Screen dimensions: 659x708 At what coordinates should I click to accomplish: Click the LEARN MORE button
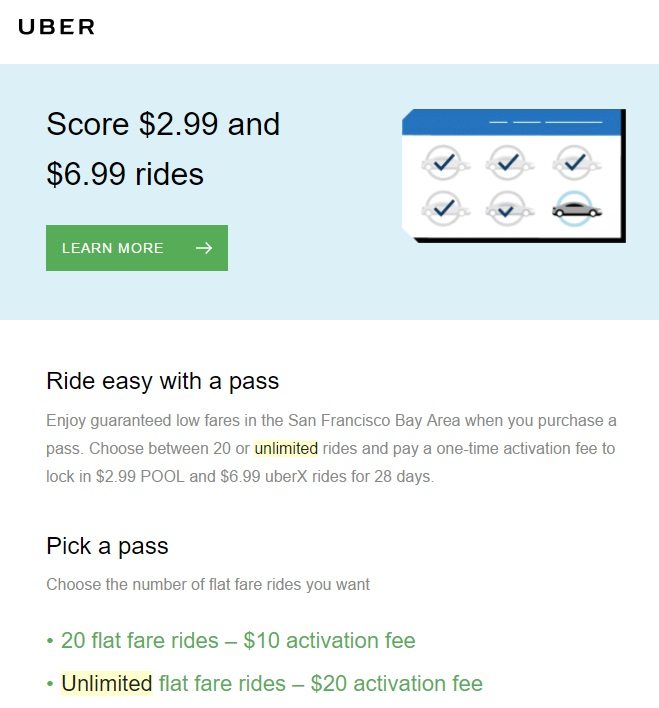(x=137, y=248)
